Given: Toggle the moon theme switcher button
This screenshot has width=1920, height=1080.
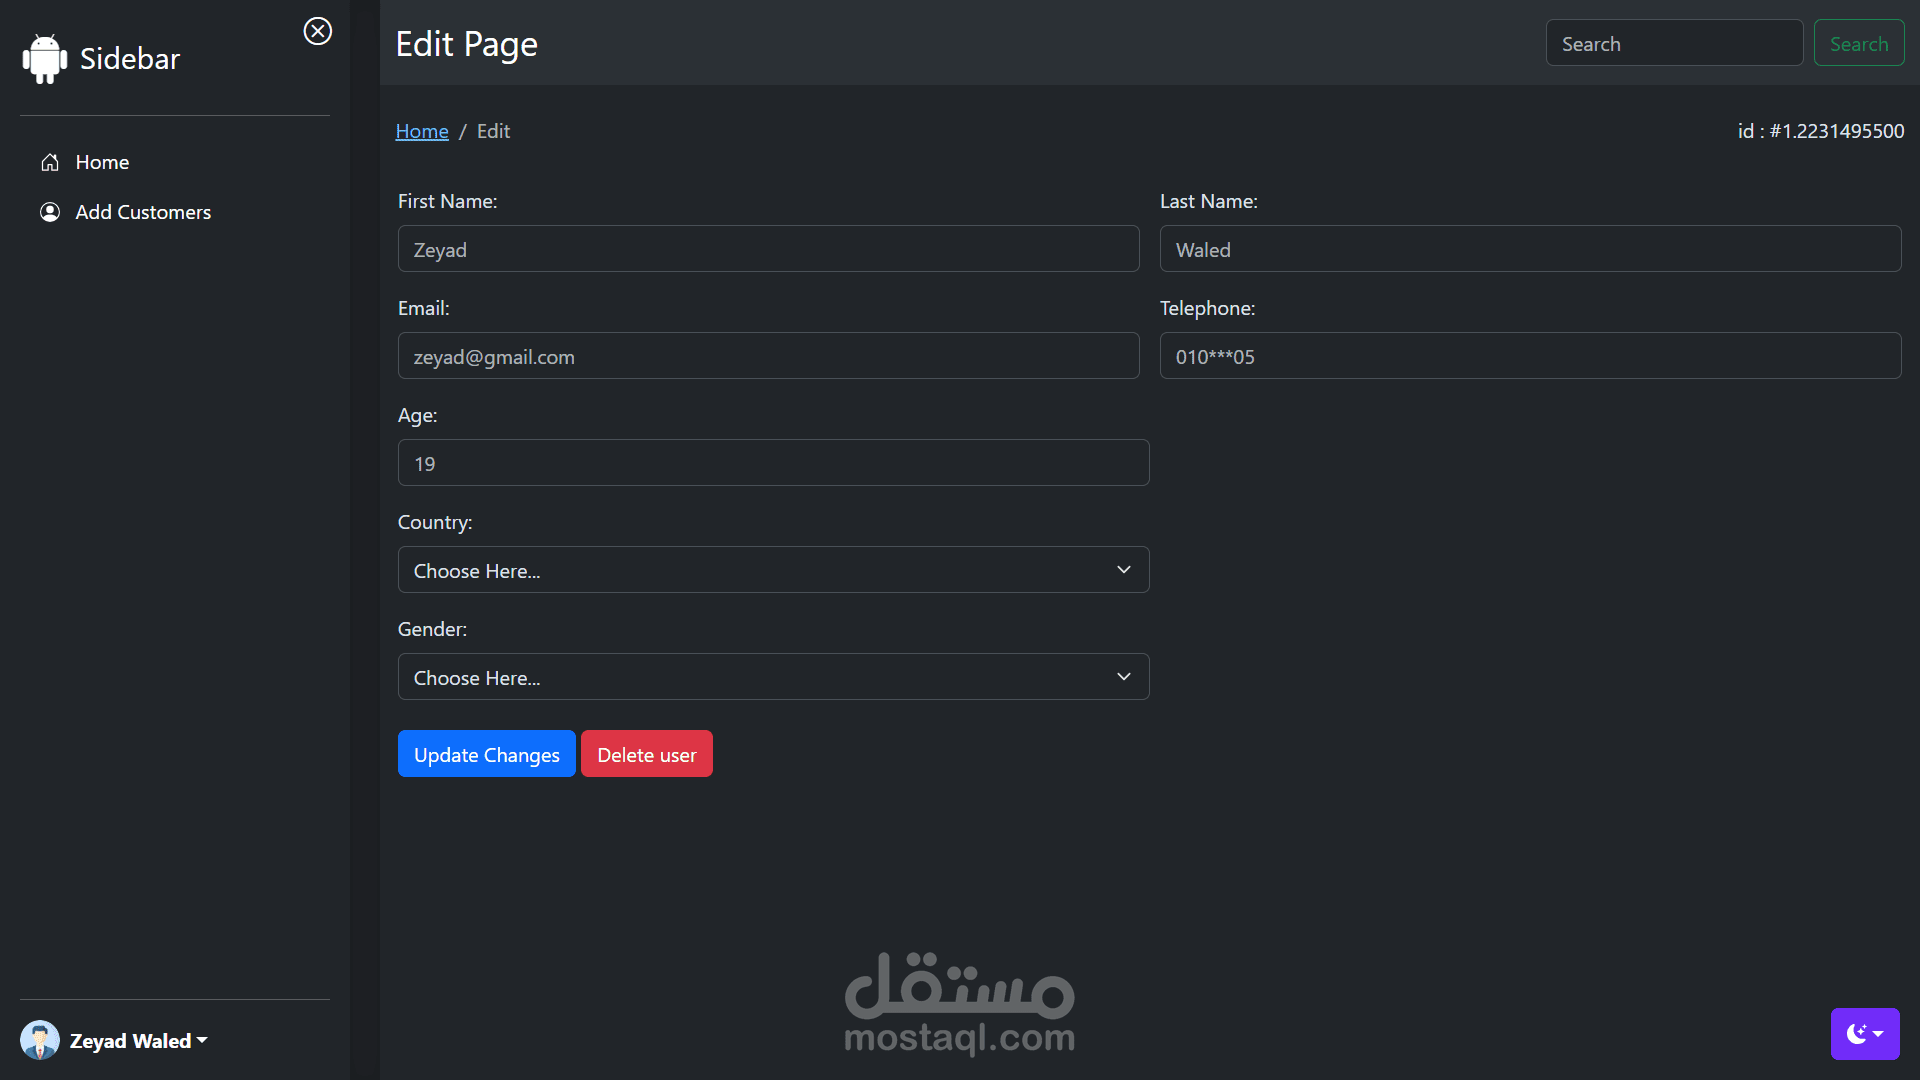Looking at the screenshot, I should (x=1864, y=1033).
